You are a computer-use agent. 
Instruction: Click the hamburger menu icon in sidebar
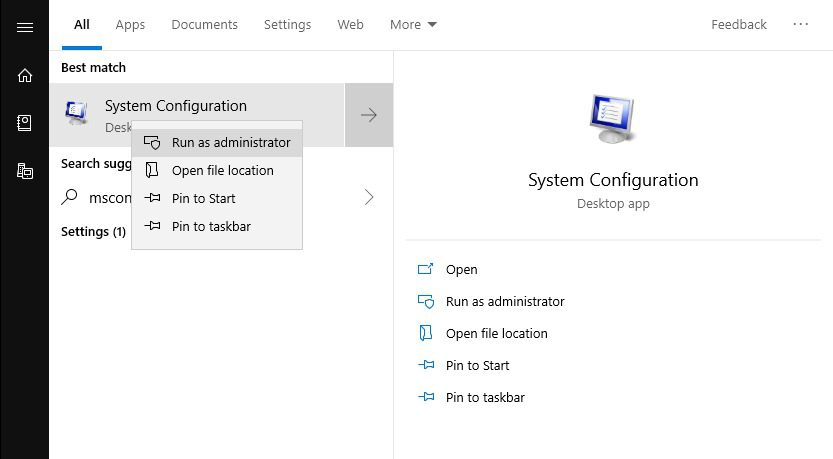pyautogui.click(x=25, y=27)
